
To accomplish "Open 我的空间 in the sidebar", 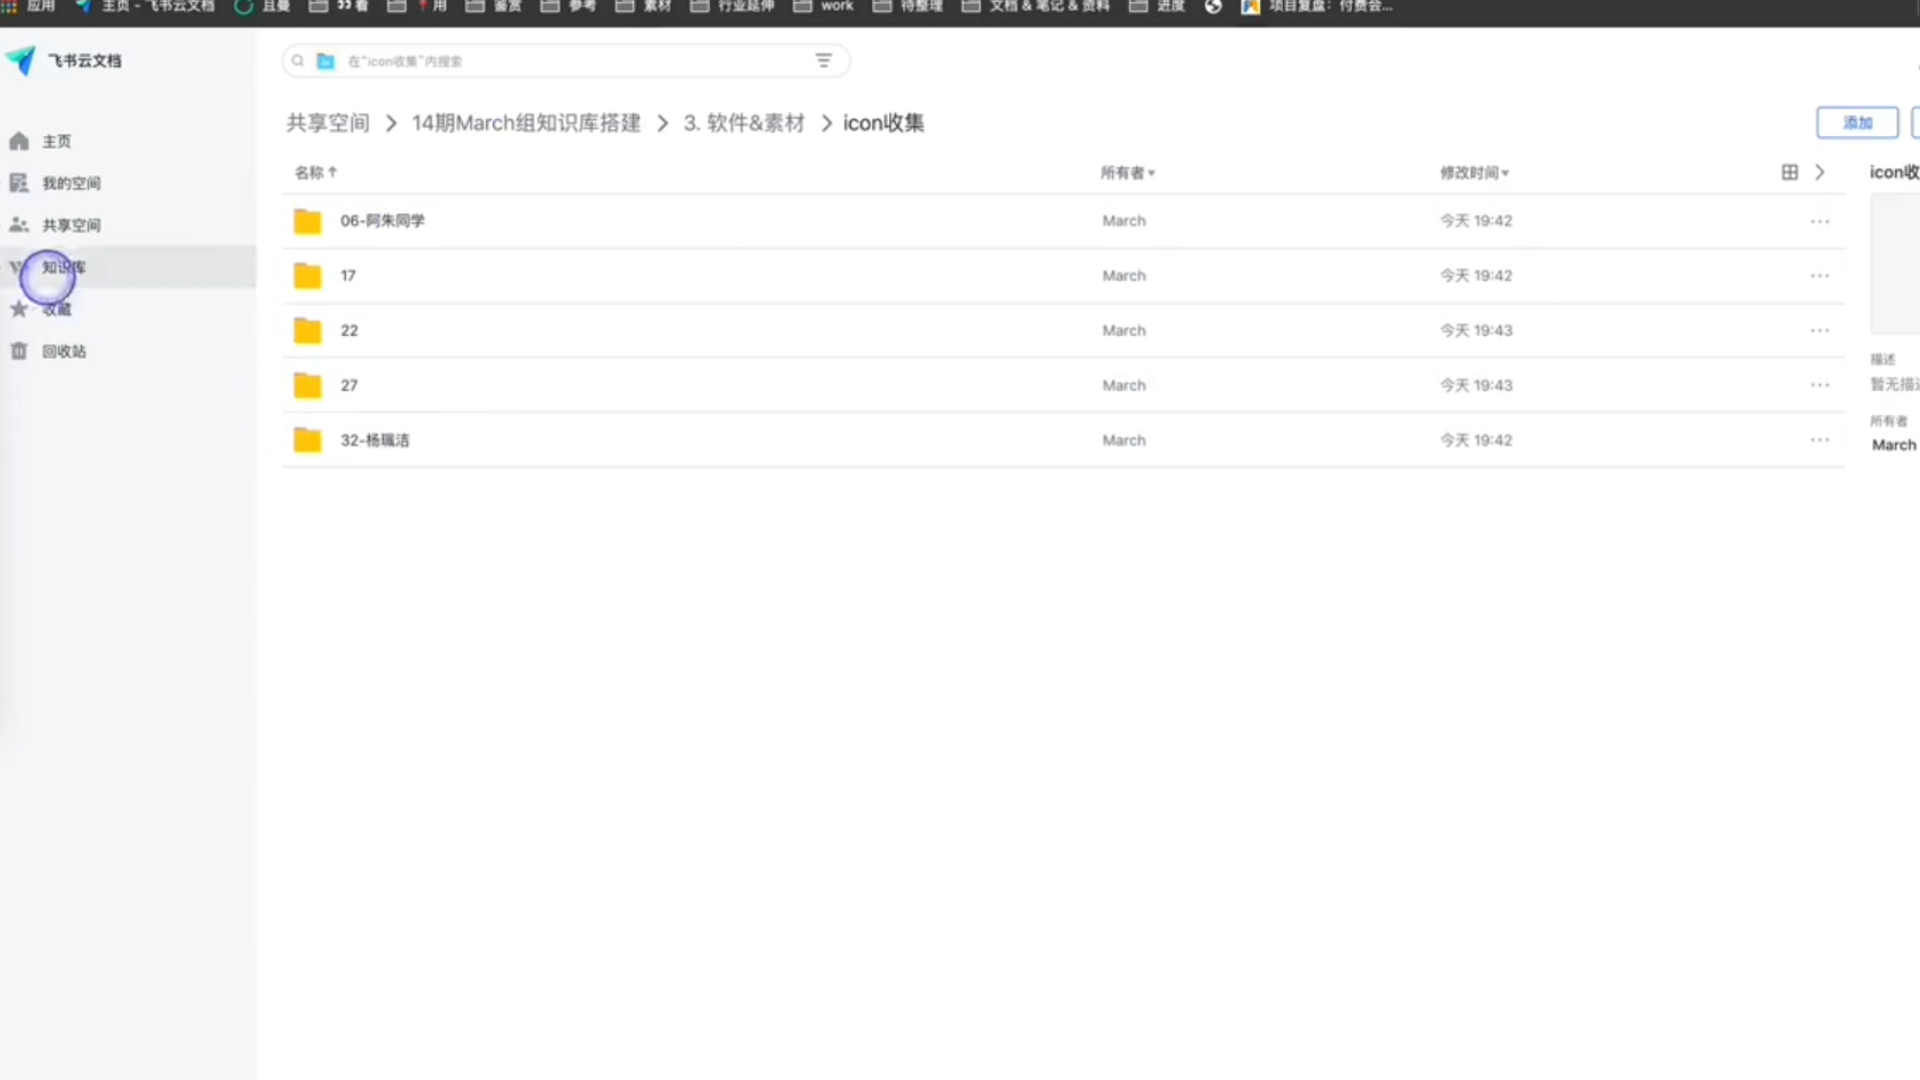I will pyautogui.click(x=70, y=183).
